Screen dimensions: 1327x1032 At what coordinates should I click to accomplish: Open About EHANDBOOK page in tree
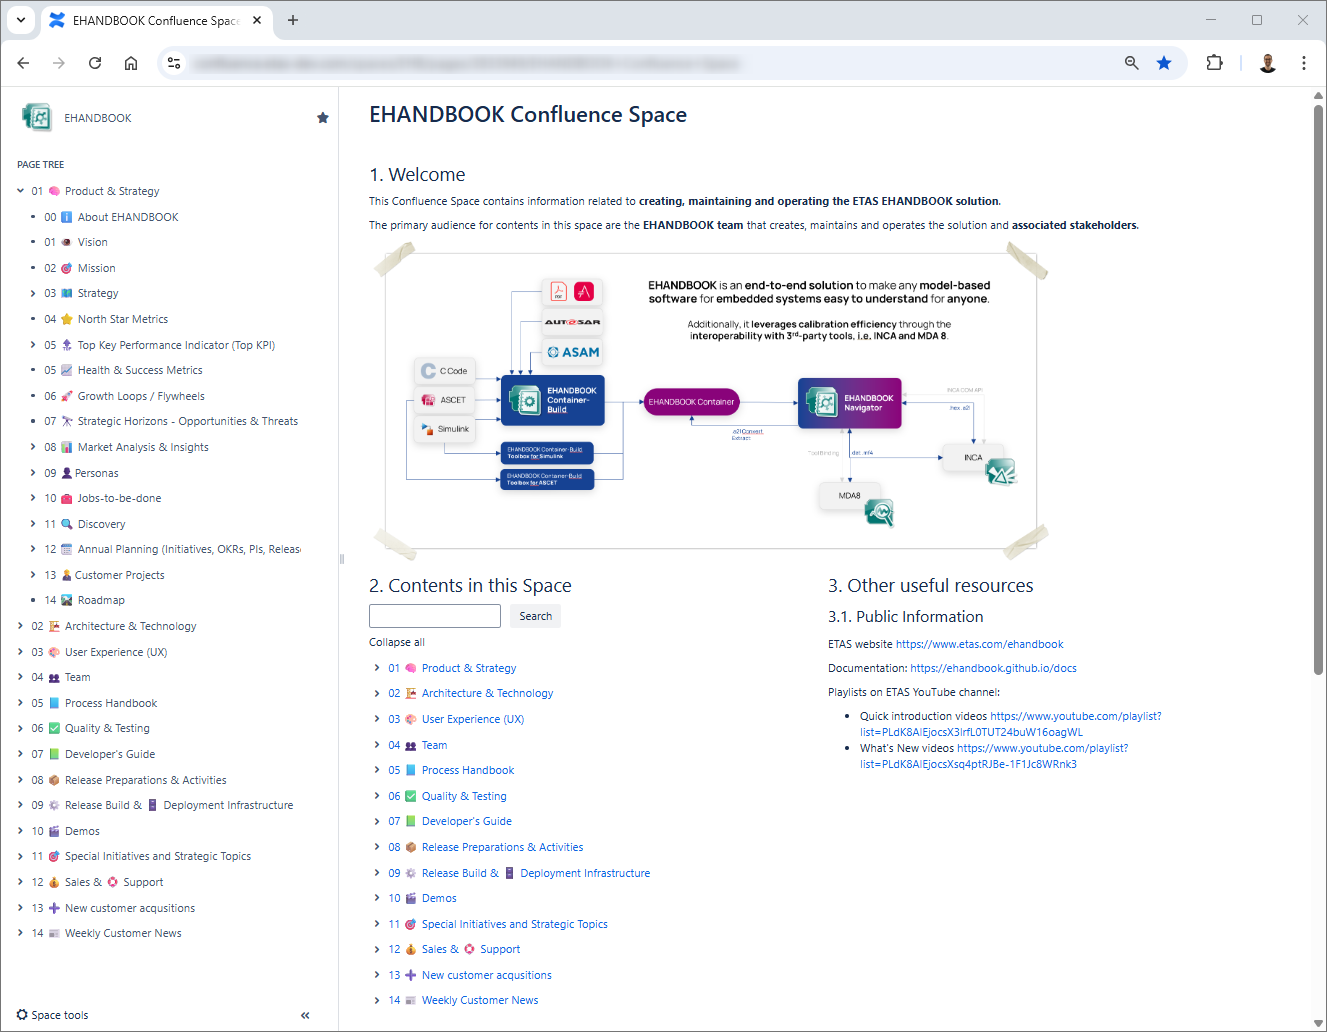coord(128,217)
